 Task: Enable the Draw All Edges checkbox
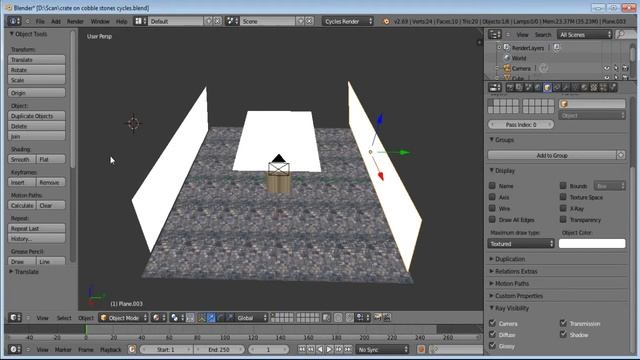pyautogui.click(x=492, y=220)
